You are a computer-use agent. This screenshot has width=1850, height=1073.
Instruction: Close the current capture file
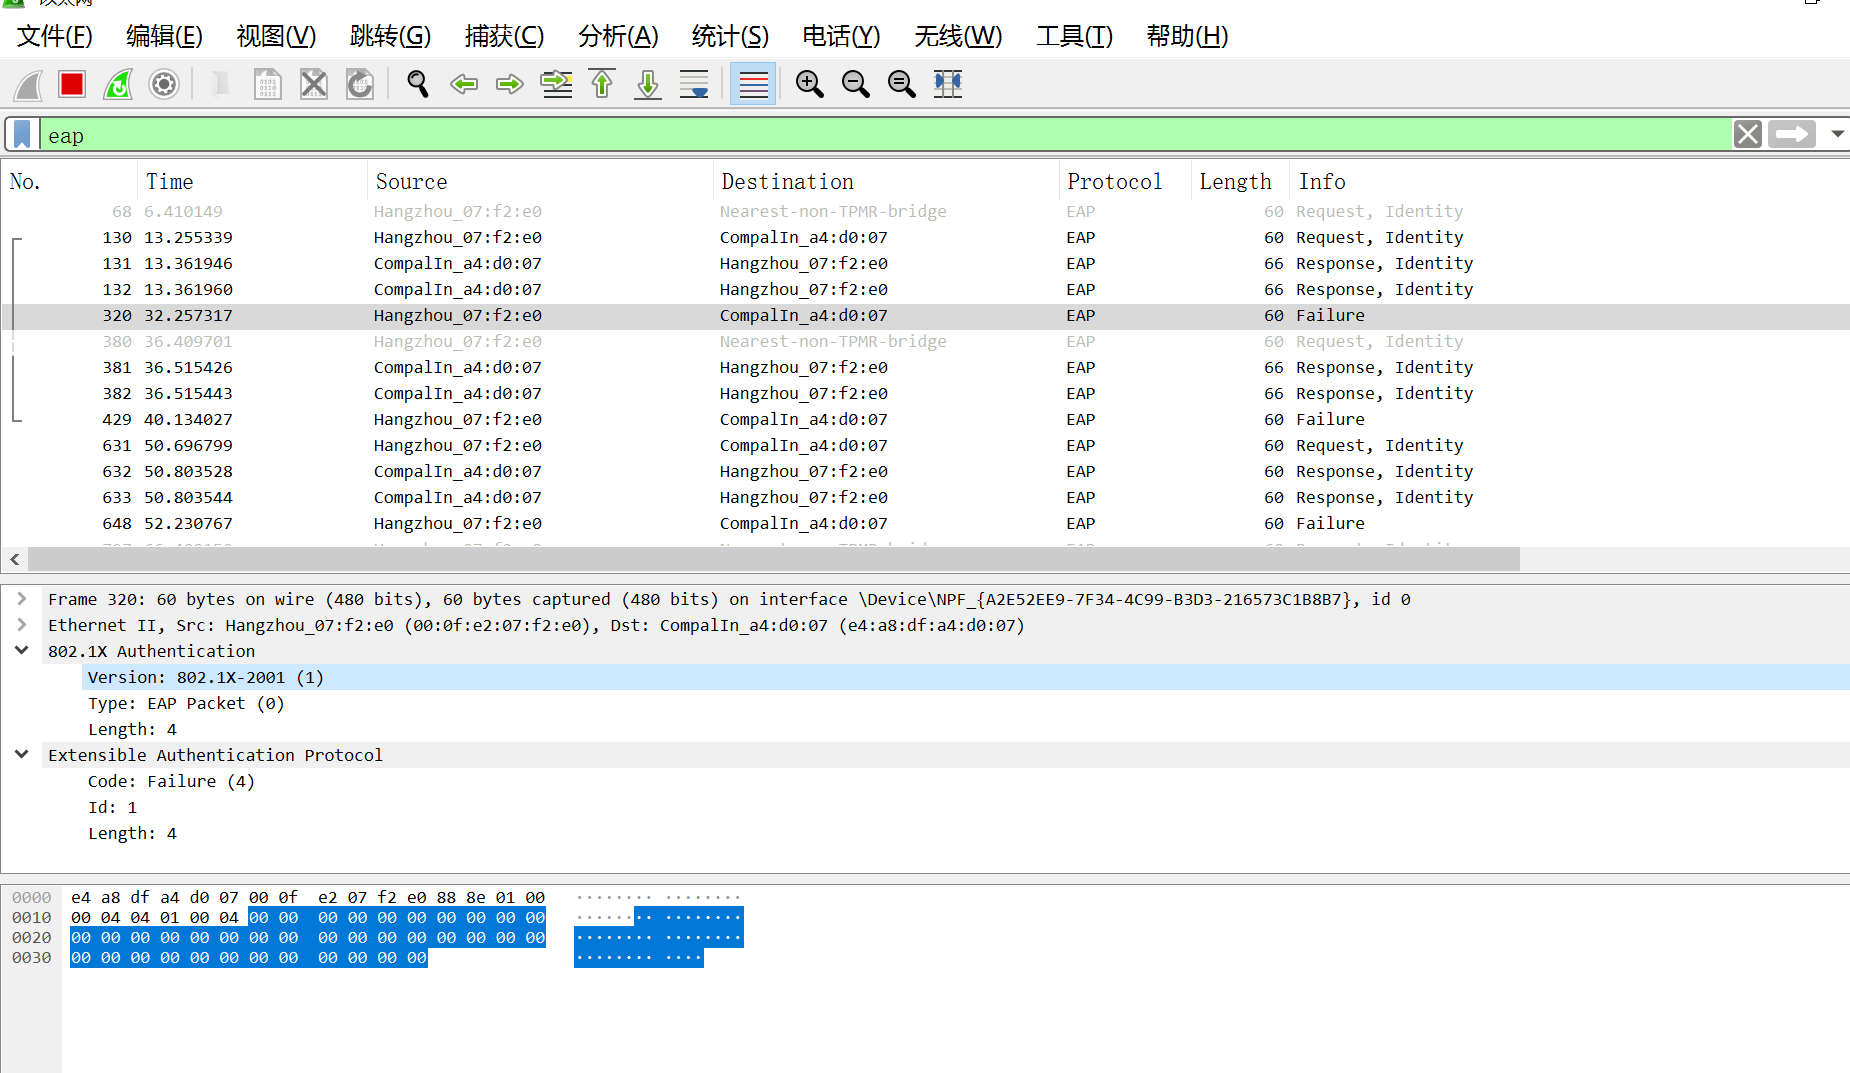coord(314,84)
